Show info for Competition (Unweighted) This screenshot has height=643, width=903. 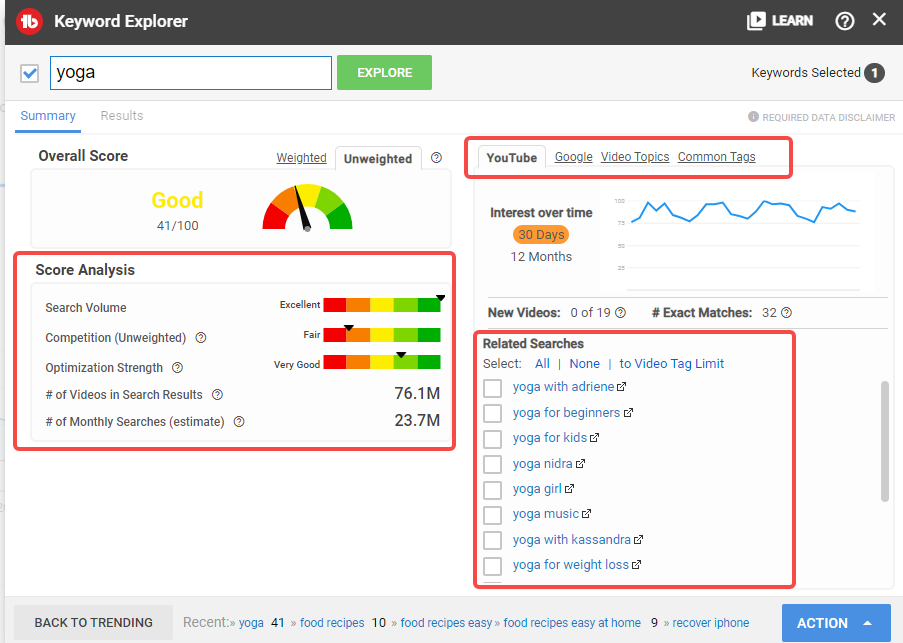pos(201,337)
